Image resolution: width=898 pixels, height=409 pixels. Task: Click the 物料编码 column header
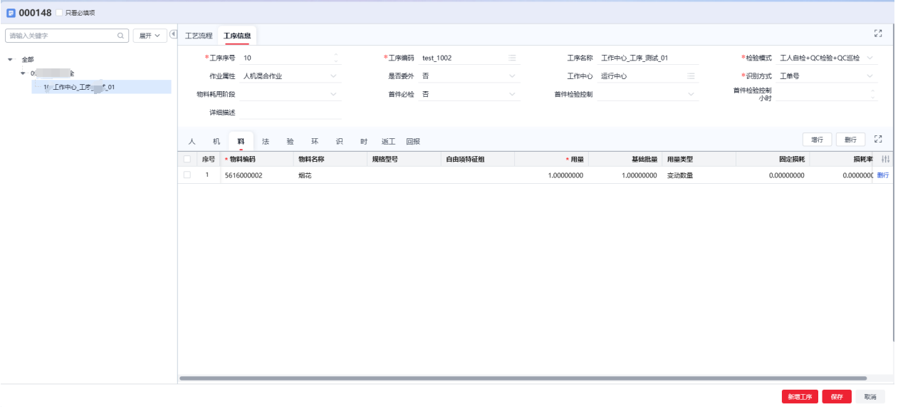tap(257, 159)
